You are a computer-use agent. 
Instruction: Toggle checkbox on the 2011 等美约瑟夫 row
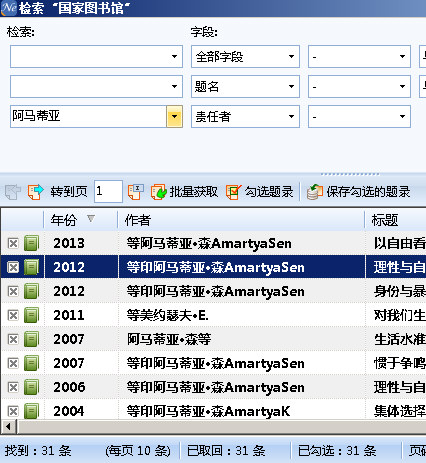tap(13, 315)
